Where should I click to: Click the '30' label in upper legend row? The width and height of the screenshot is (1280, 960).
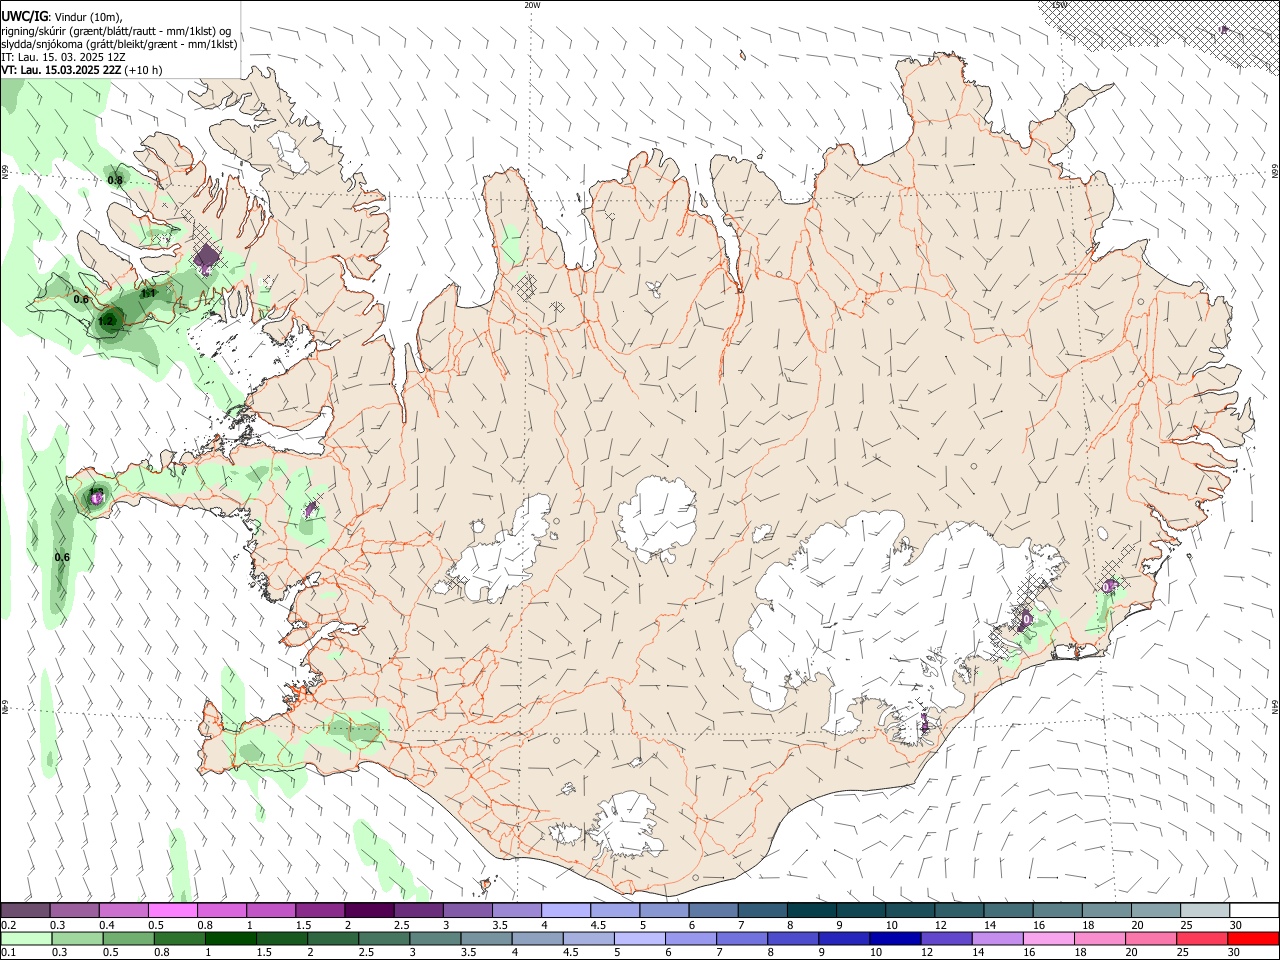[x=1236, y=924]
